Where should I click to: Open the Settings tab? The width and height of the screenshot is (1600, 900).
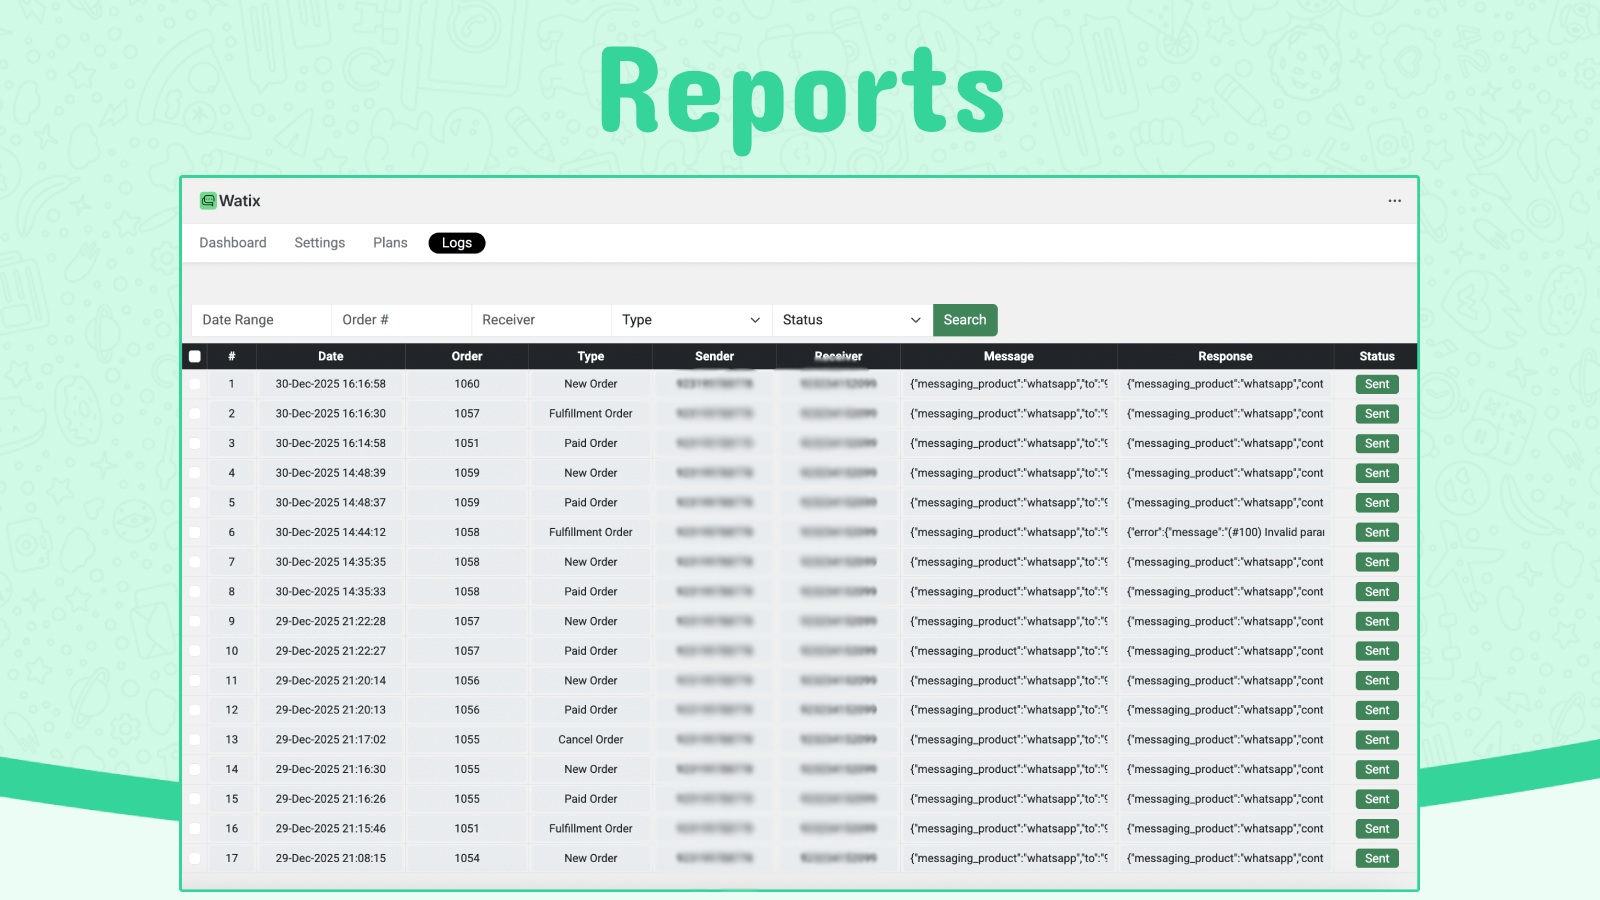319,242
